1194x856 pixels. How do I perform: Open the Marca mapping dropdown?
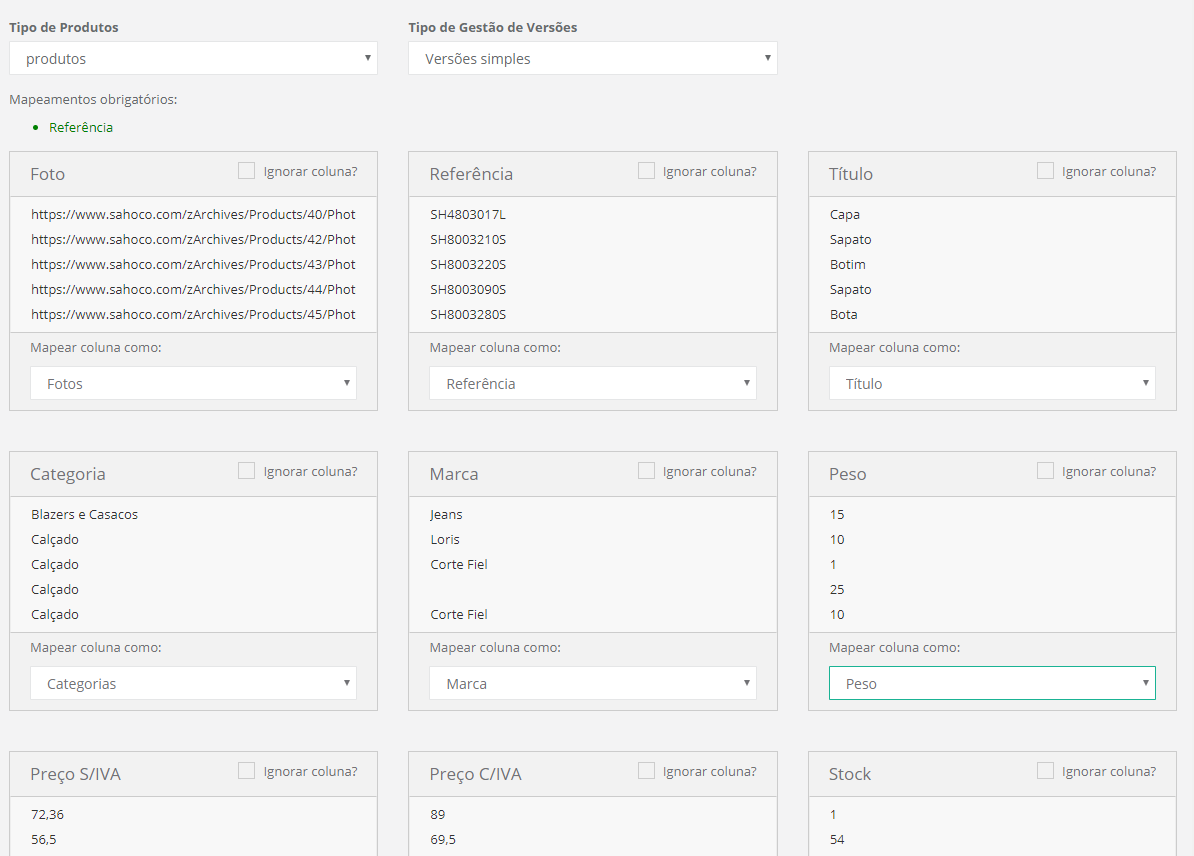point(592,683)
